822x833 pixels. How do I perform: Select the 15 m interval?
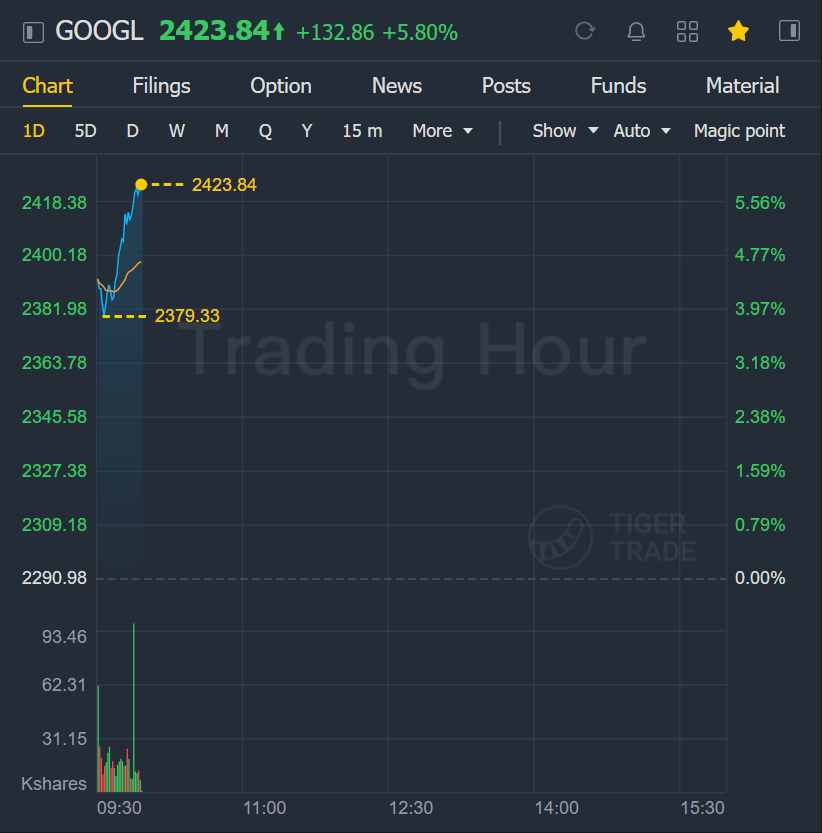[x=362, y=131]
